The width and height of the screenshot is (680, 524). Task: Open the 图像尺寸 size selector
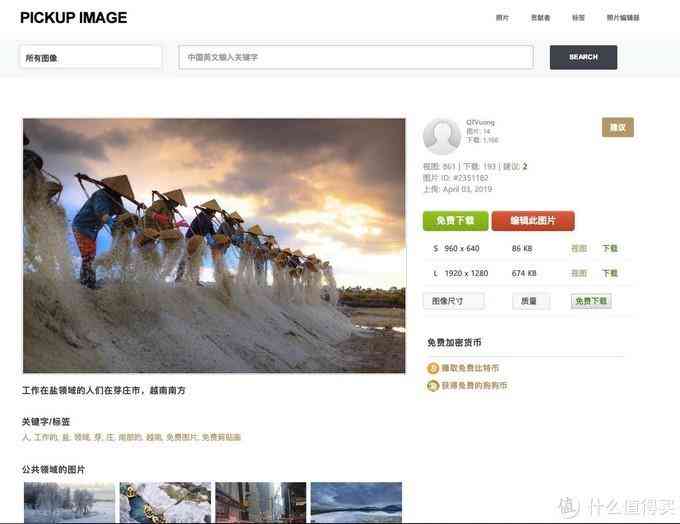(x=453, y=301)
